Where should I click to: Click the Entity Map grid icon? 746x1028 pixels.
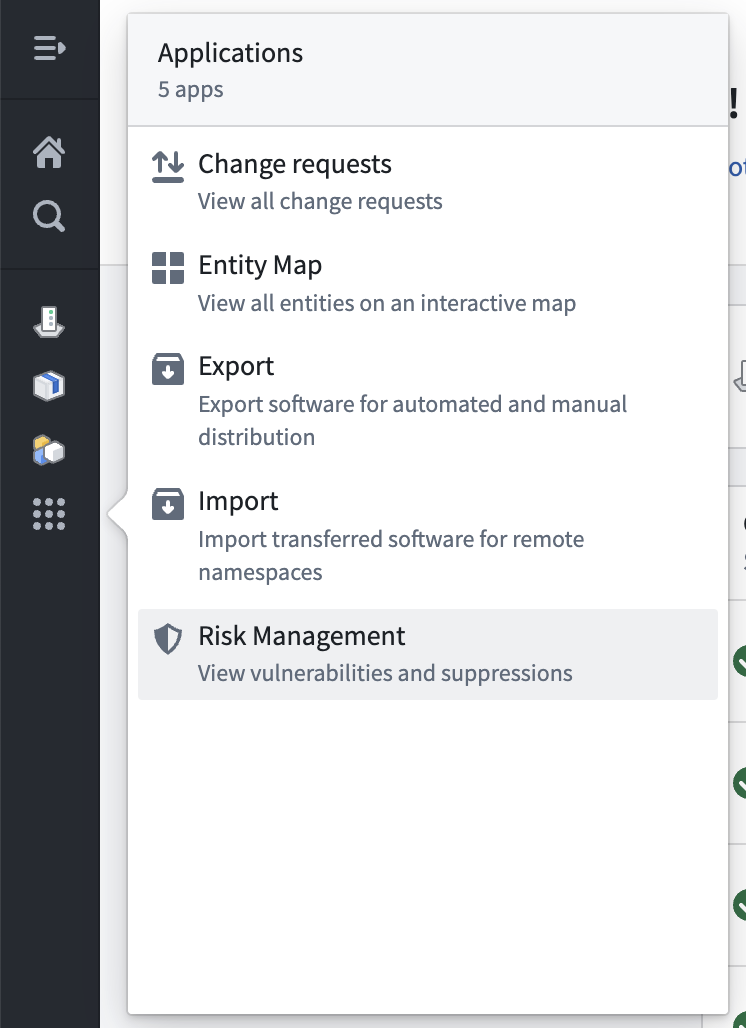pyautogui.click(x=168, y=268)
